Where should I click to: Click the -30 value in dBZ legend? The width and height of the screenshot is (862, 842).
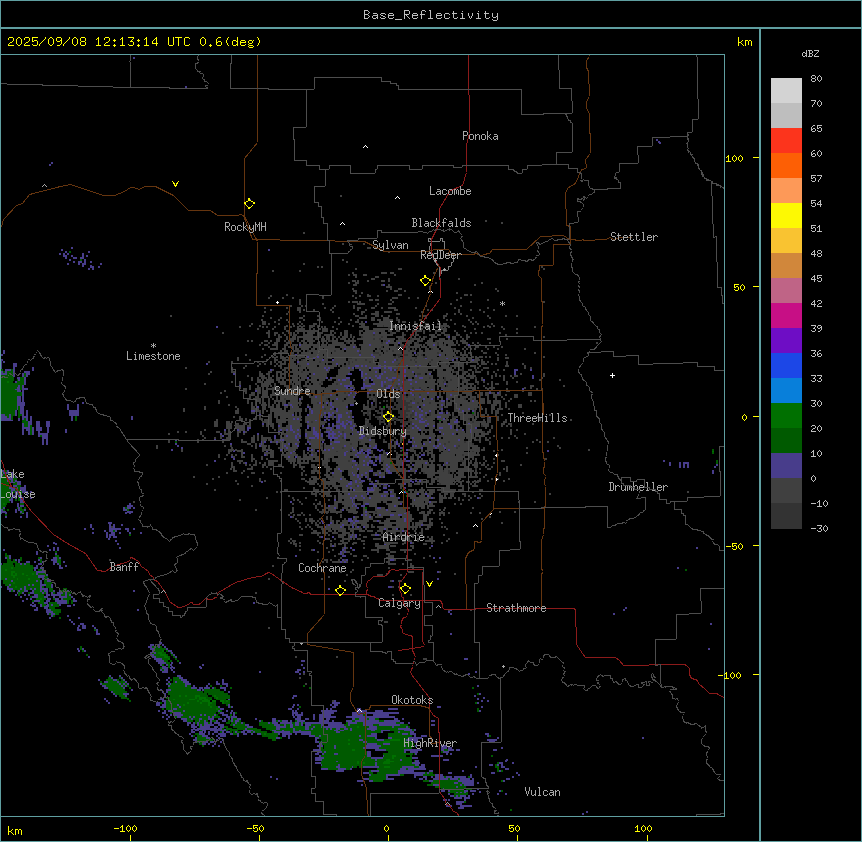point(819,528)
